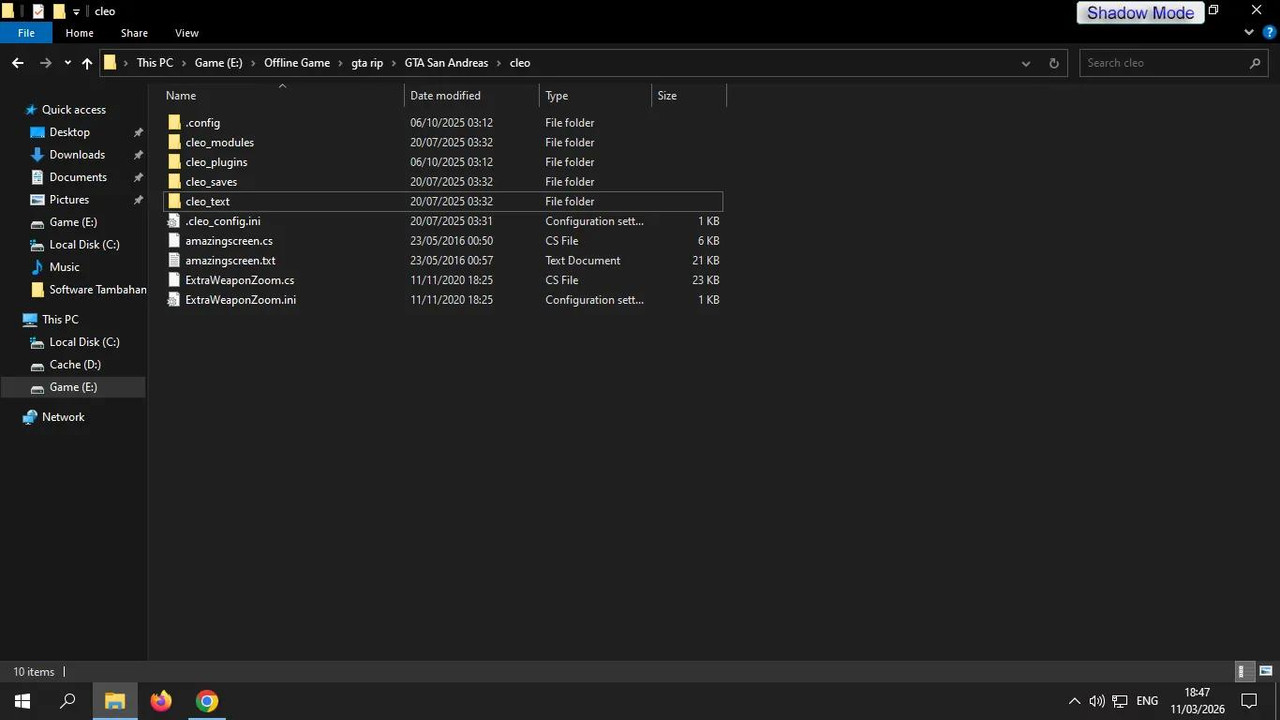The height and width of the screenshot is (720, 1280).
Task: Refresh the cleo folder view
Action: pyautogui.click(x=1053, y=63)
